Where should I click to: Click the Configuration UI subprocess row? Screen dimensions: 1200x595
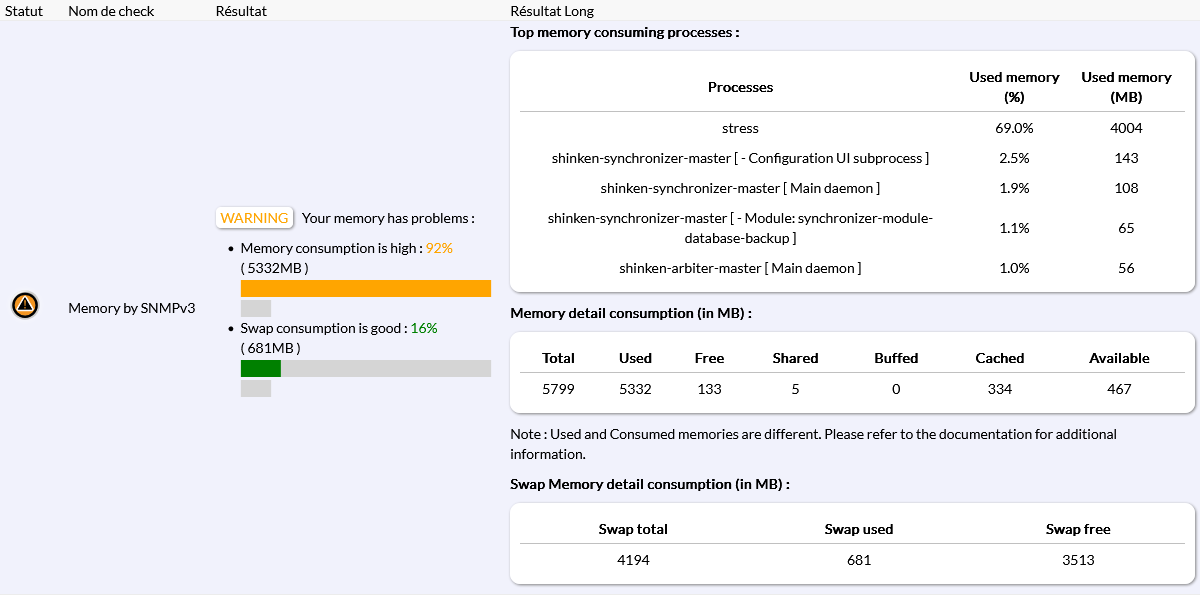tap(740, 158)
